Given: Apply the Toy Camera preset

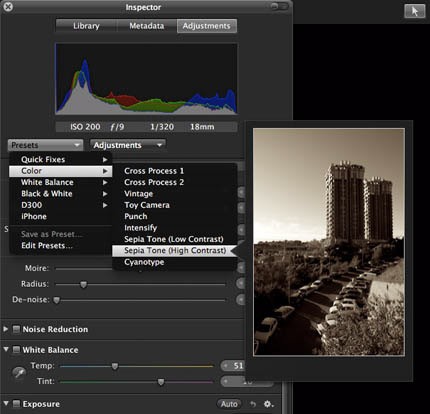Looking at the screenshot, I should pos(175,205).
